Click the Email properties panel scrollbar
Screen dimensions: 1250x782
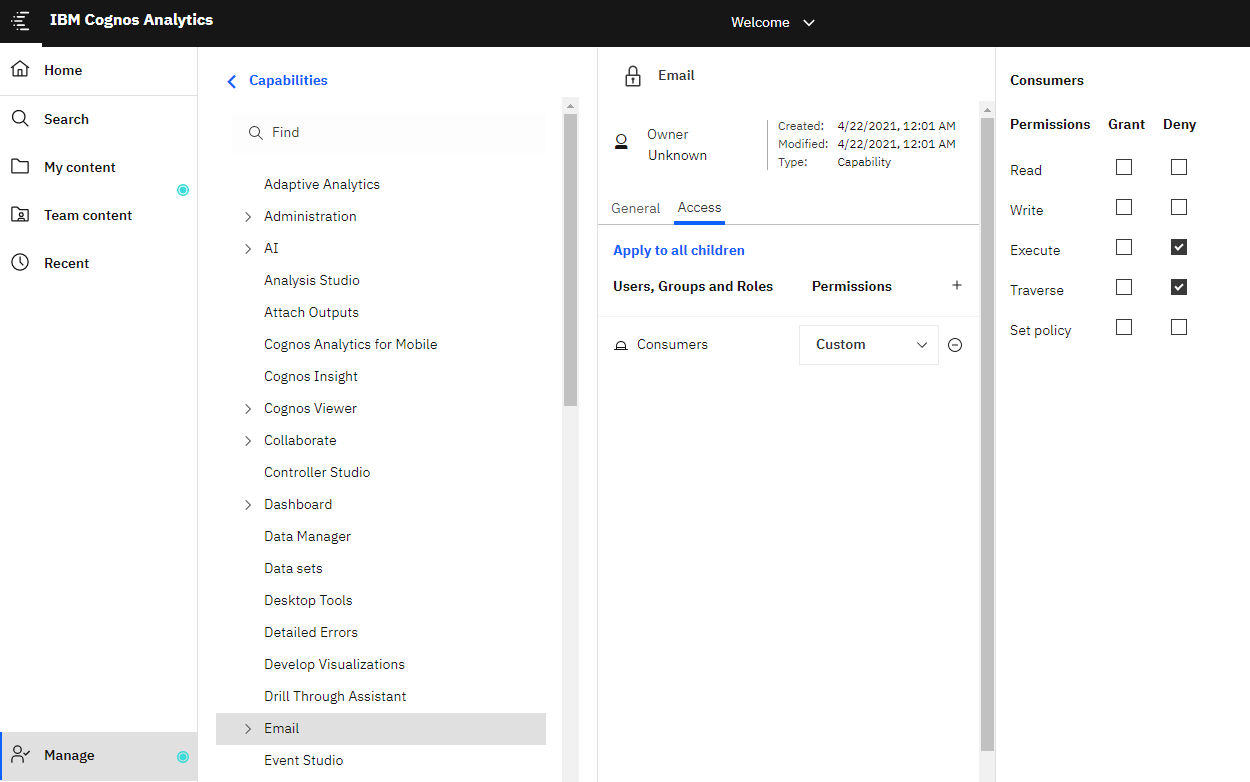[x=987, y=435]
